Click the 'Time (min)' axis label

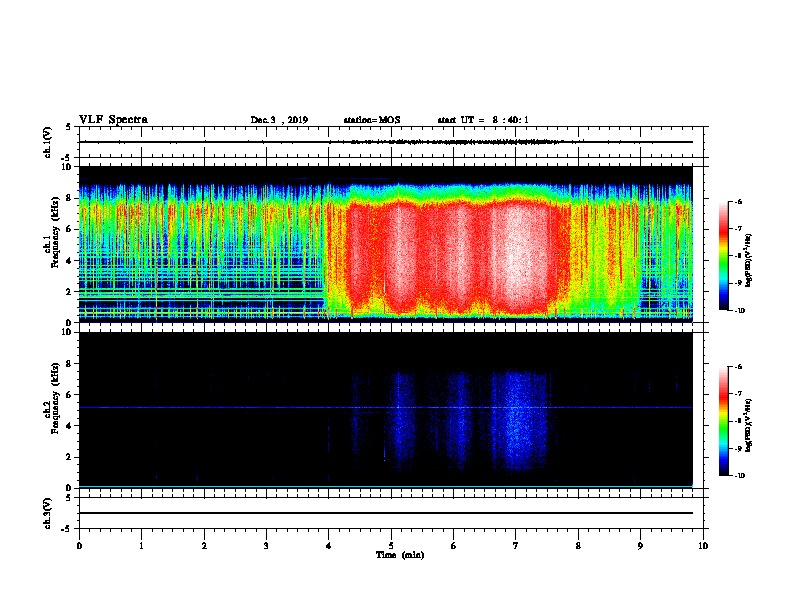pos(400,555)
